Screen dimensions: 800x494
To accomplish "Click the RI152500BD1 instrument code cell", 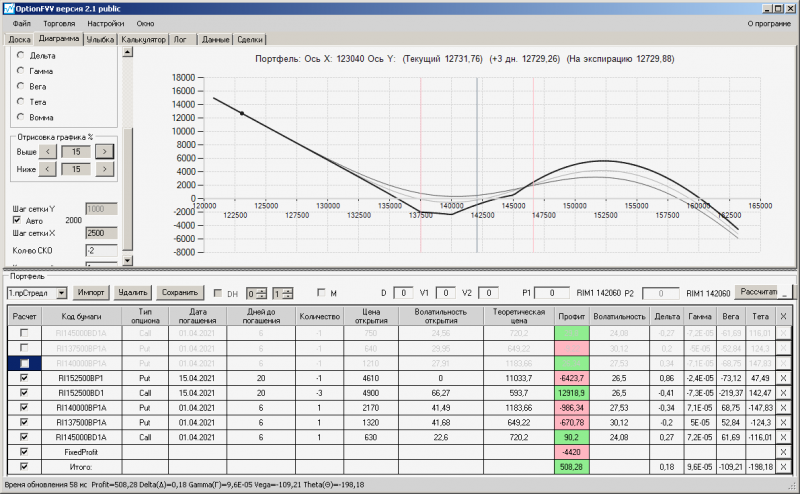I will pos(81,393).
